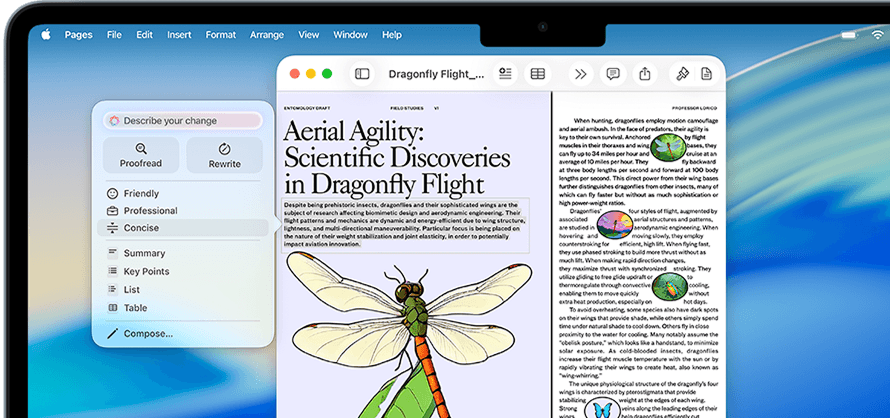Click the Wi-Fi status icon
890x418 pixels.
(878, 35)
